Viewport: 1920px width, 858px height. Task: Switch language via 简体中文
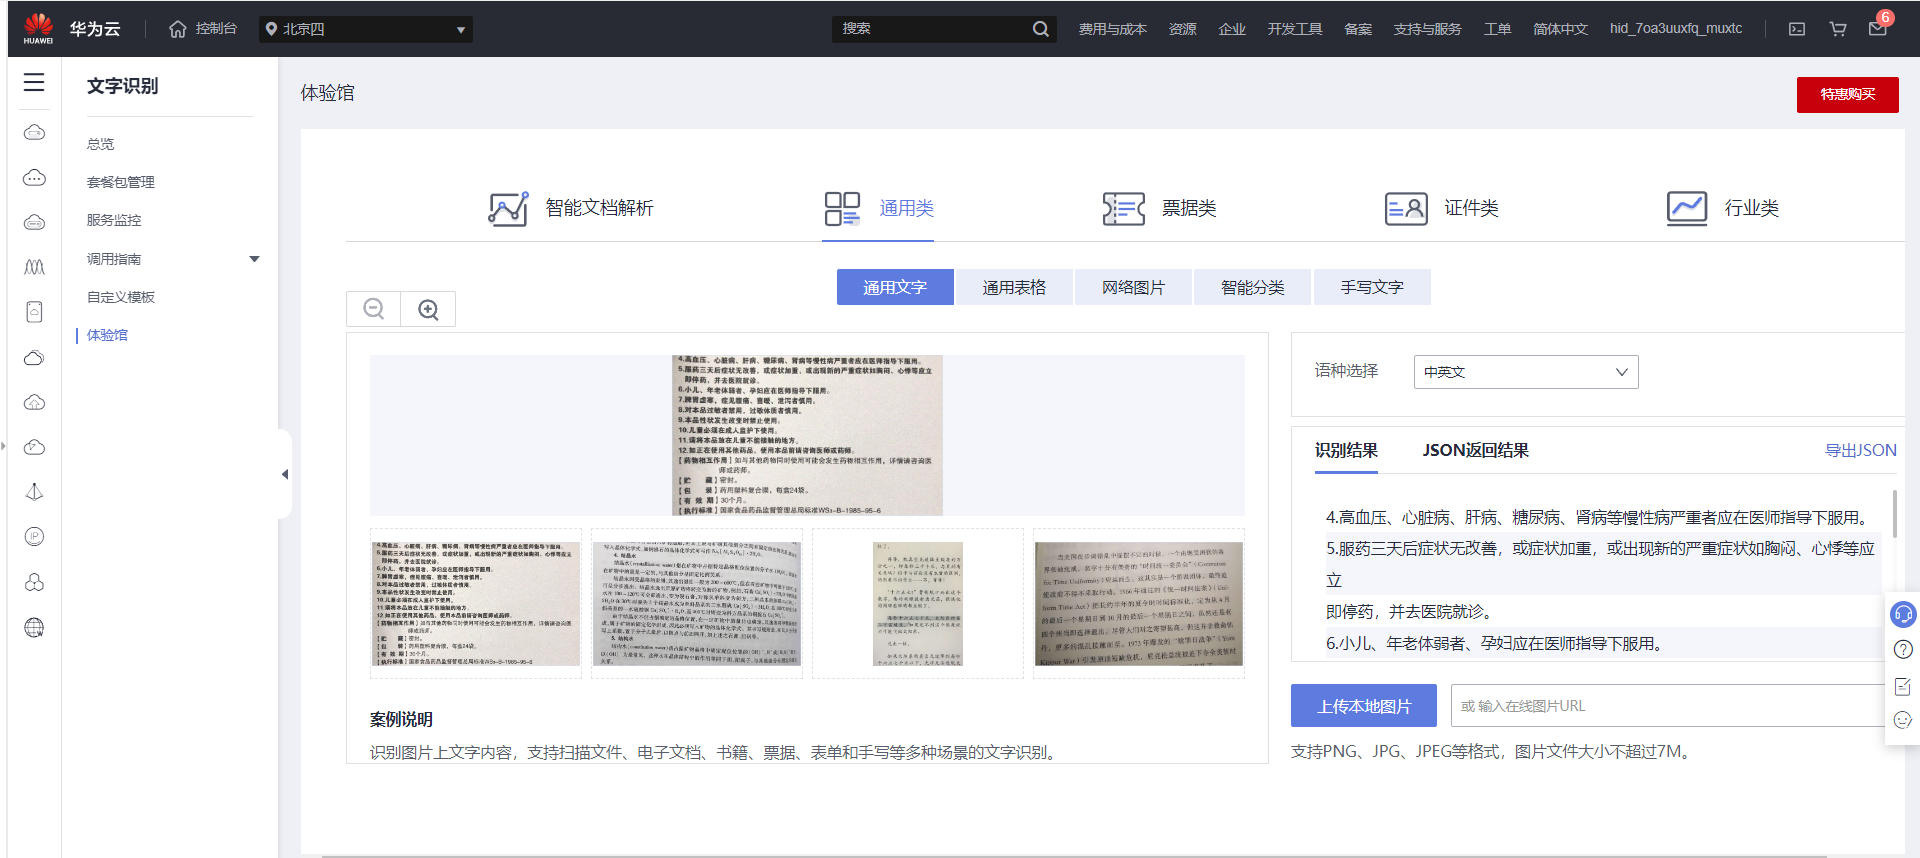[x=1560, y=29]
